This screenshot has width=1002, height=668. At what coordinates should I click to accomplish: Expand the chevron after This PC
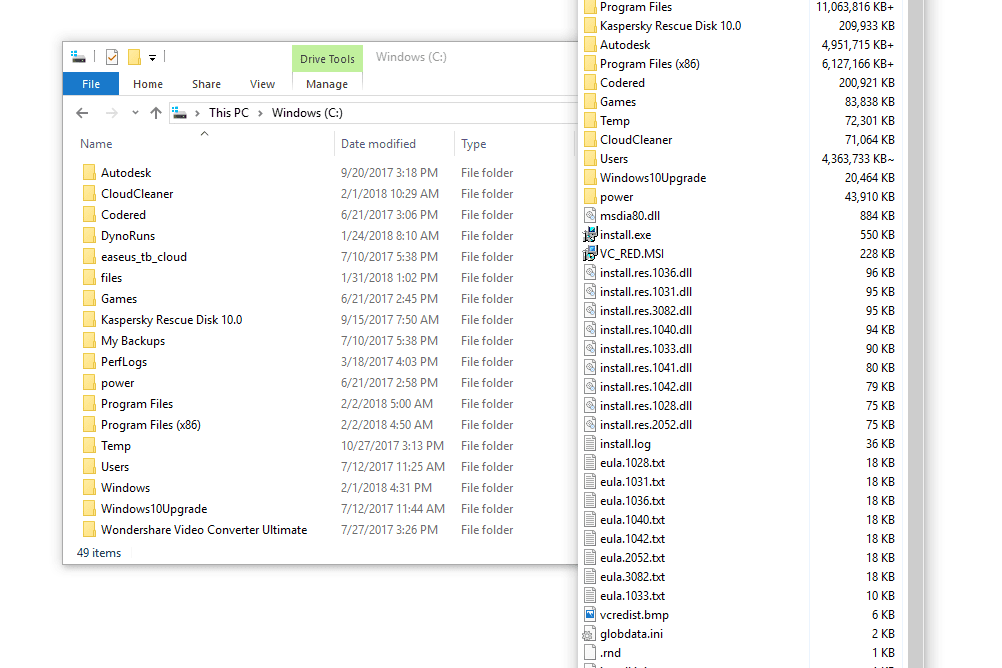click(260, 113)
